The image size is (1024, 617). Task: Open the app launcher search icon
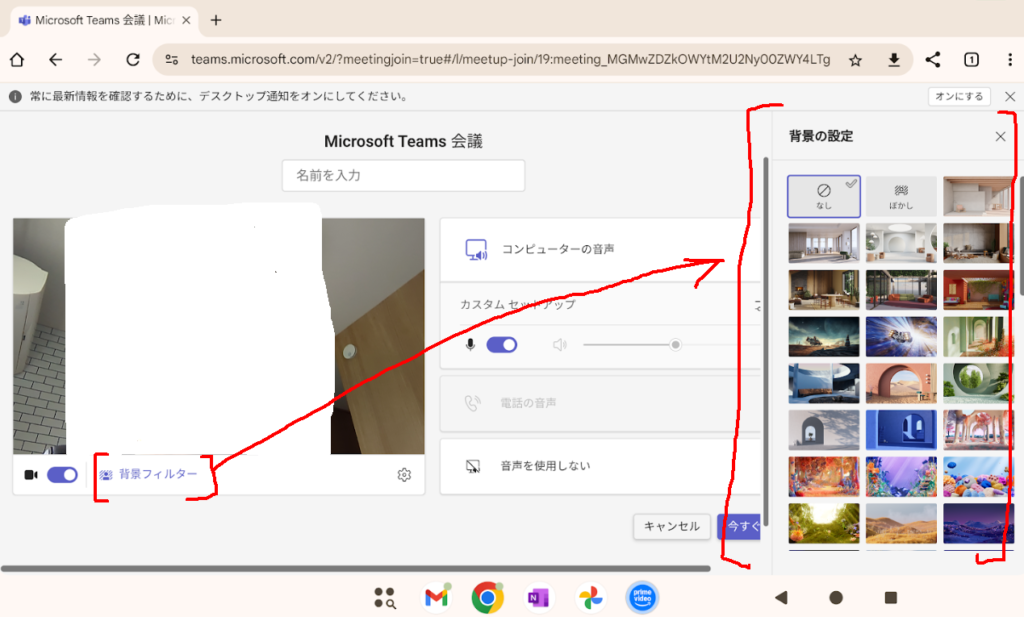(385, 597)
